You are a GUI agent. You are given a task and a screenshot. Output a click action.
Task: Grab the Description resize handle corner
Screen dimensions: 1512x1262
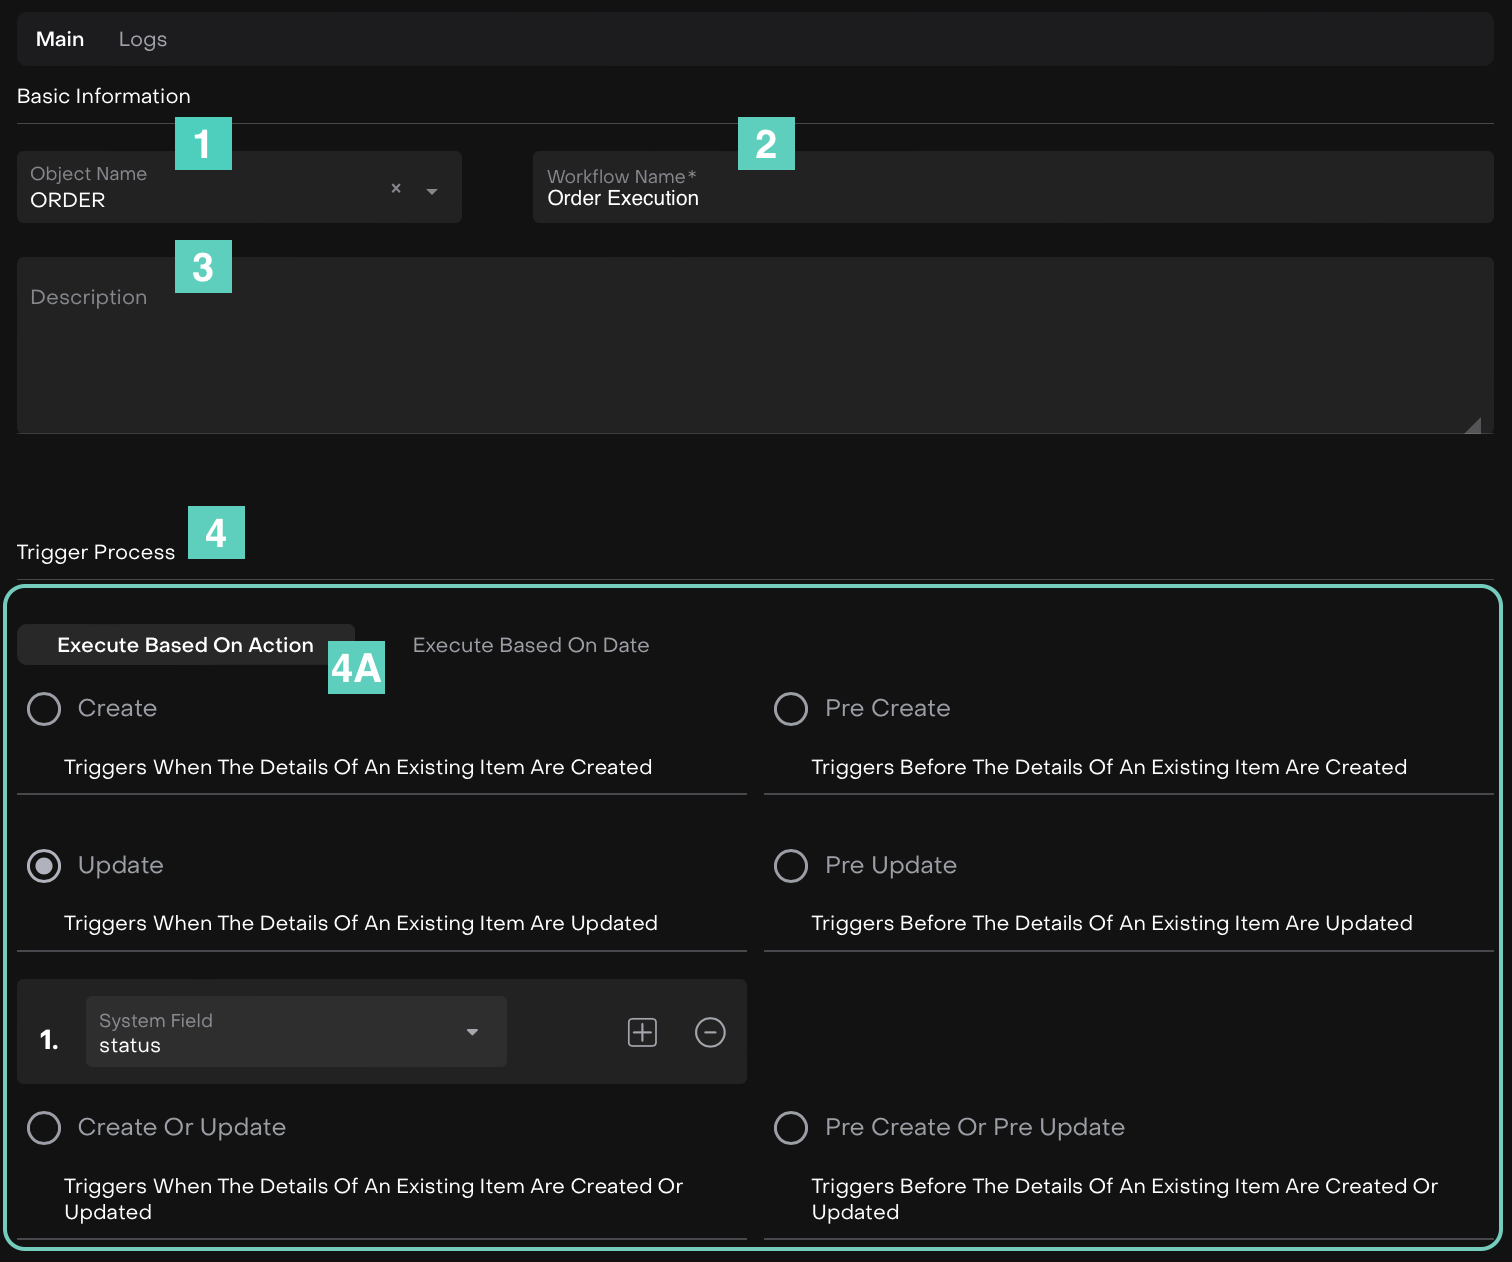point(1474,426)
